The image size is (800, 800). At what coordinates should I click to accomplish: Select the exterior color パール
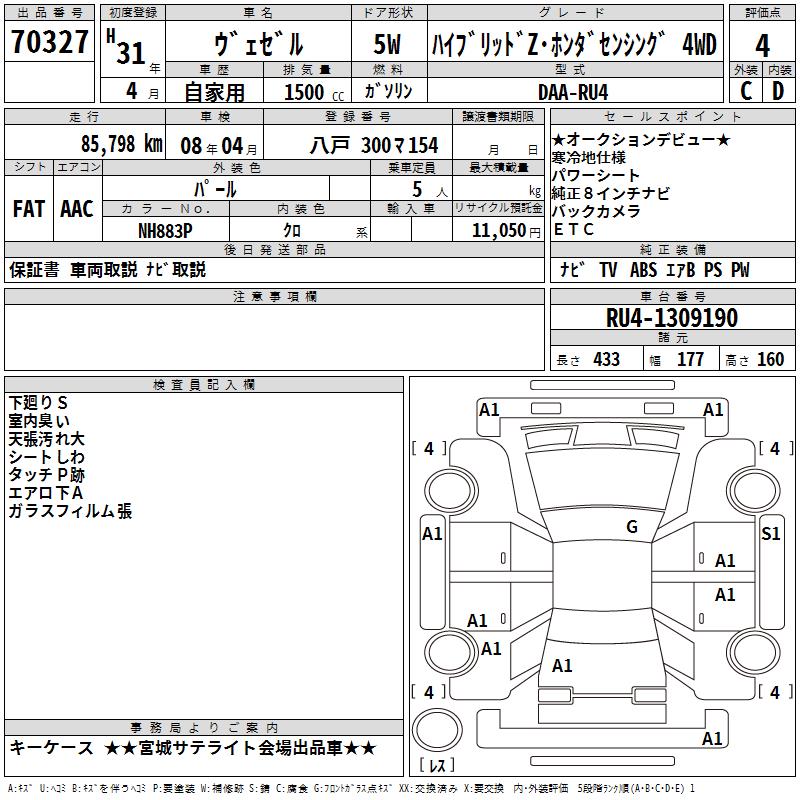(x=215, y=189)
